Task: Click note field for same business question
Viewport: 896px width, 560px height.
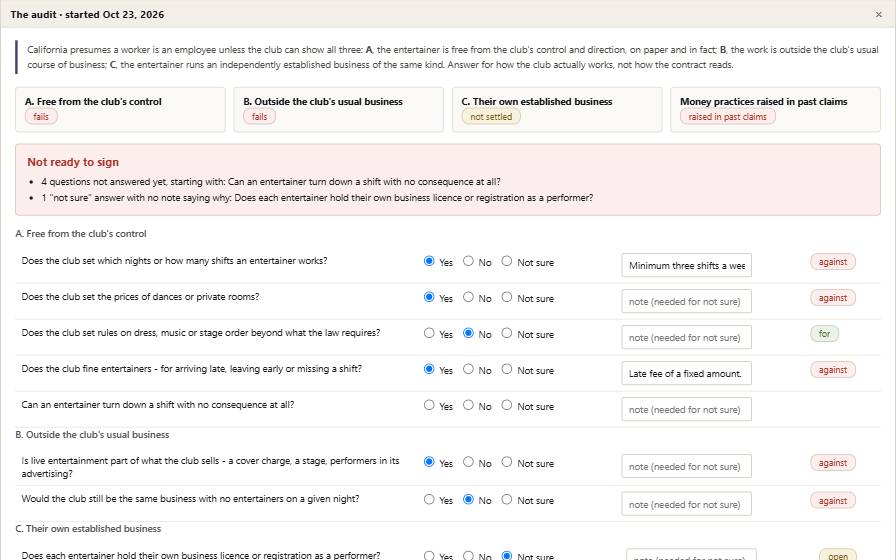Action: pos(686,504)
